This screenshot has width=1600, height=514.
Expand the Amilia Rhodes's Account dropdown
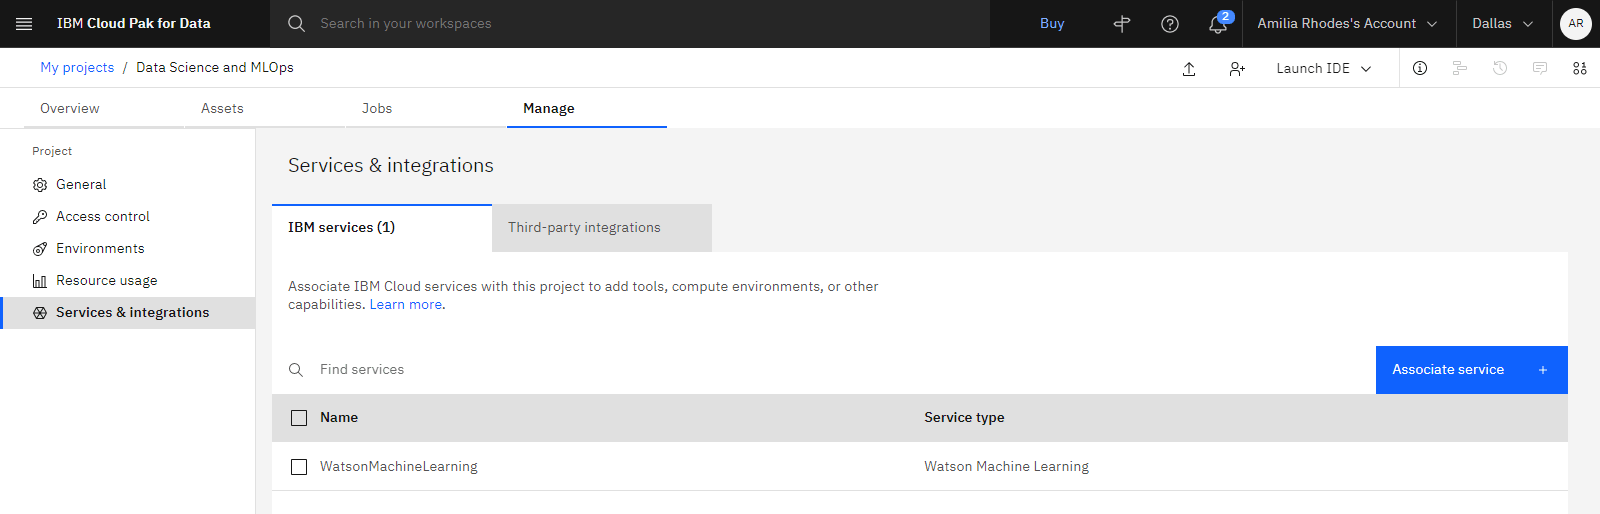tap(1347, 23)
